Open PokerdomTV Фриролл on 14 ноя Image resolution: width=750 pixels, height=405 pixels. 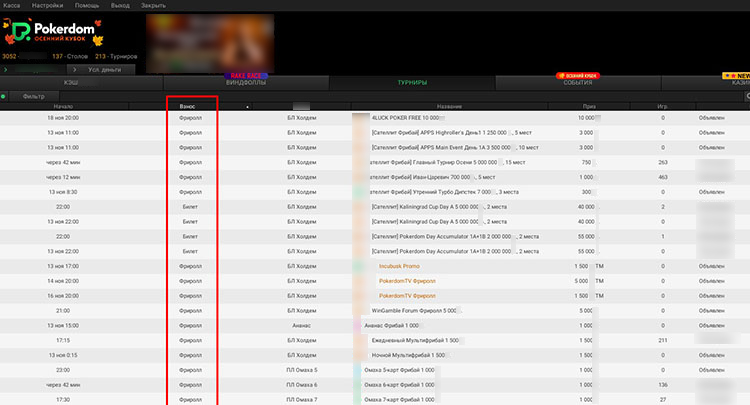(x=407, y=281)
